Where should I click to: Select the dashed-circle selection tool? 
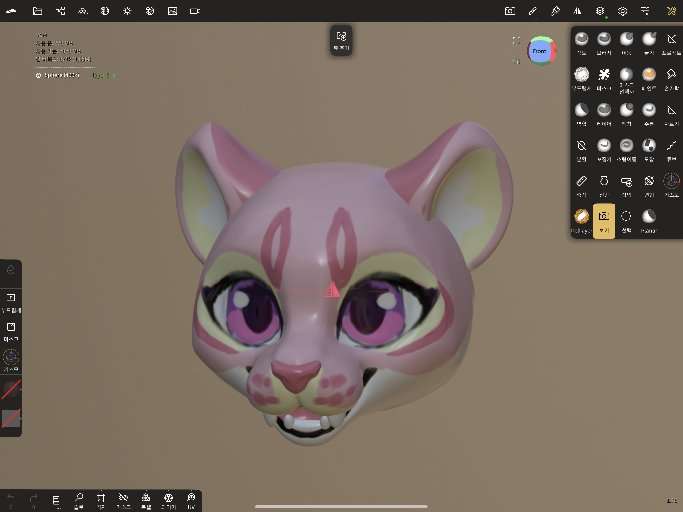coord(626,220)
